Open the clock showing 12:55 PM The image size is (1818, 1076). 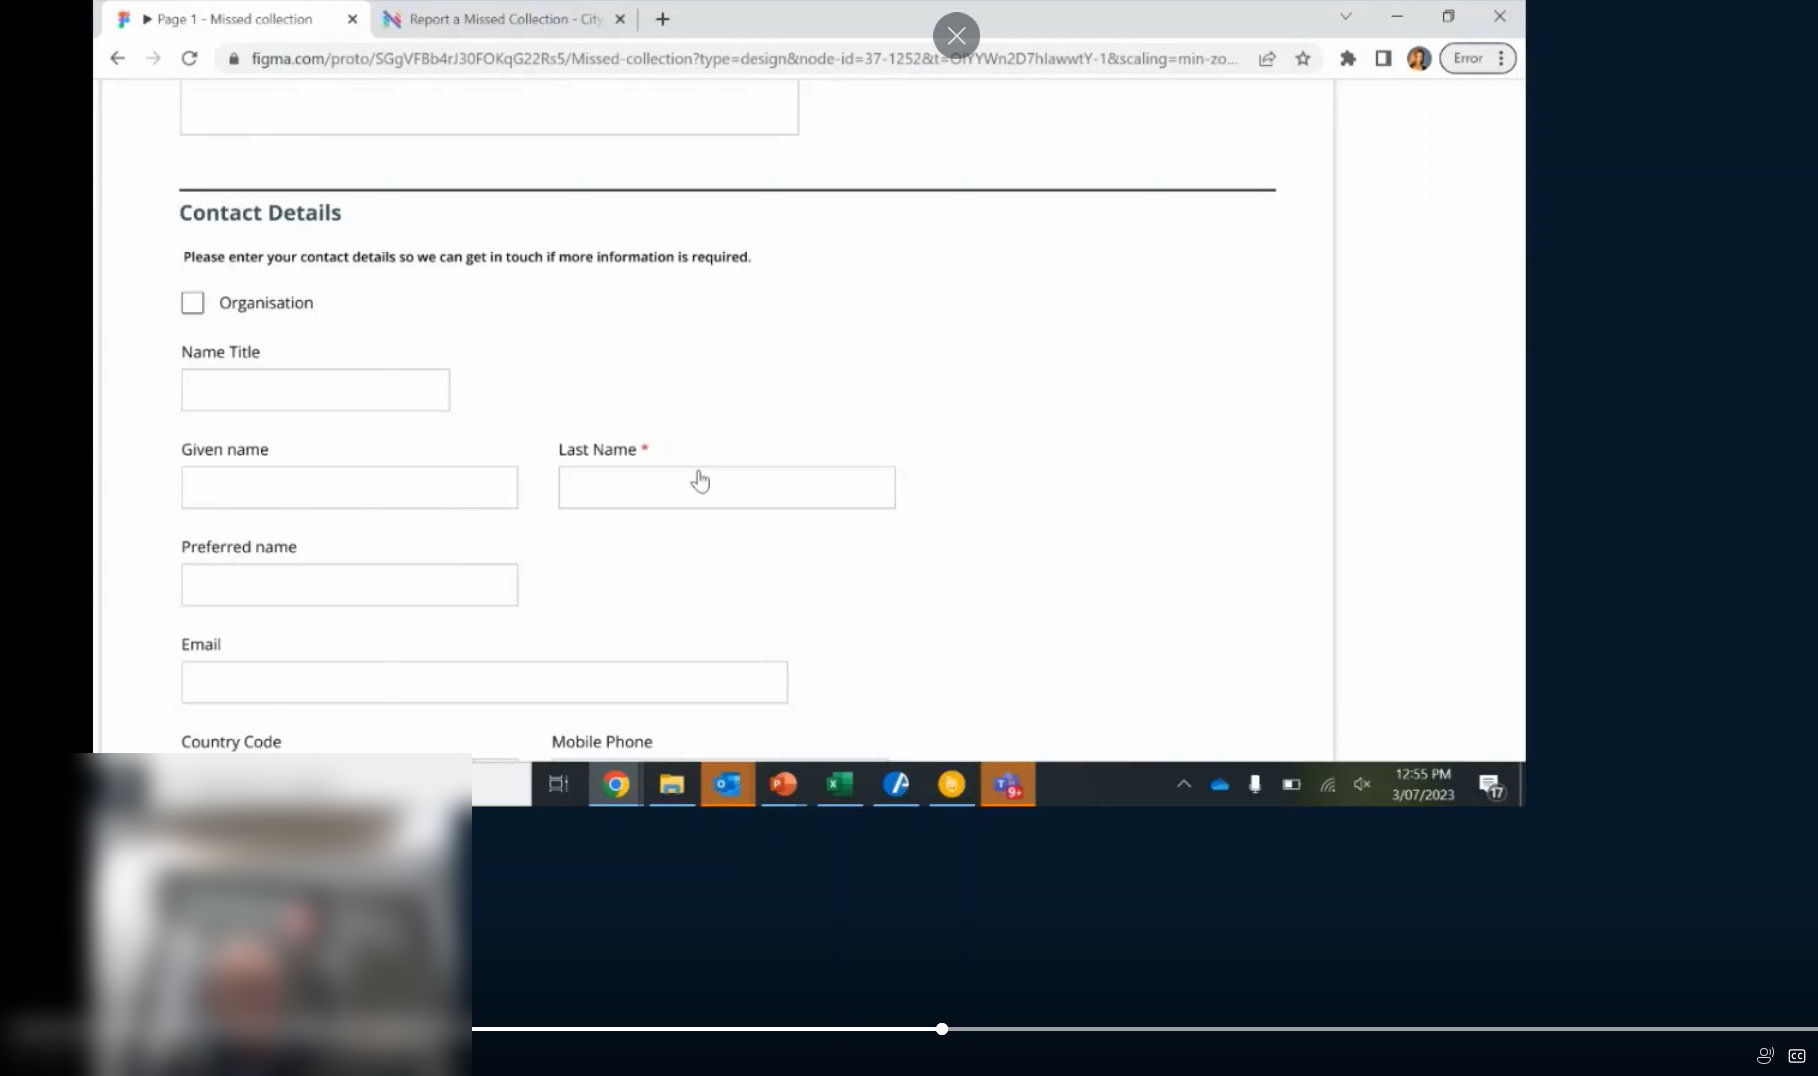click(x=1423, y=785)
